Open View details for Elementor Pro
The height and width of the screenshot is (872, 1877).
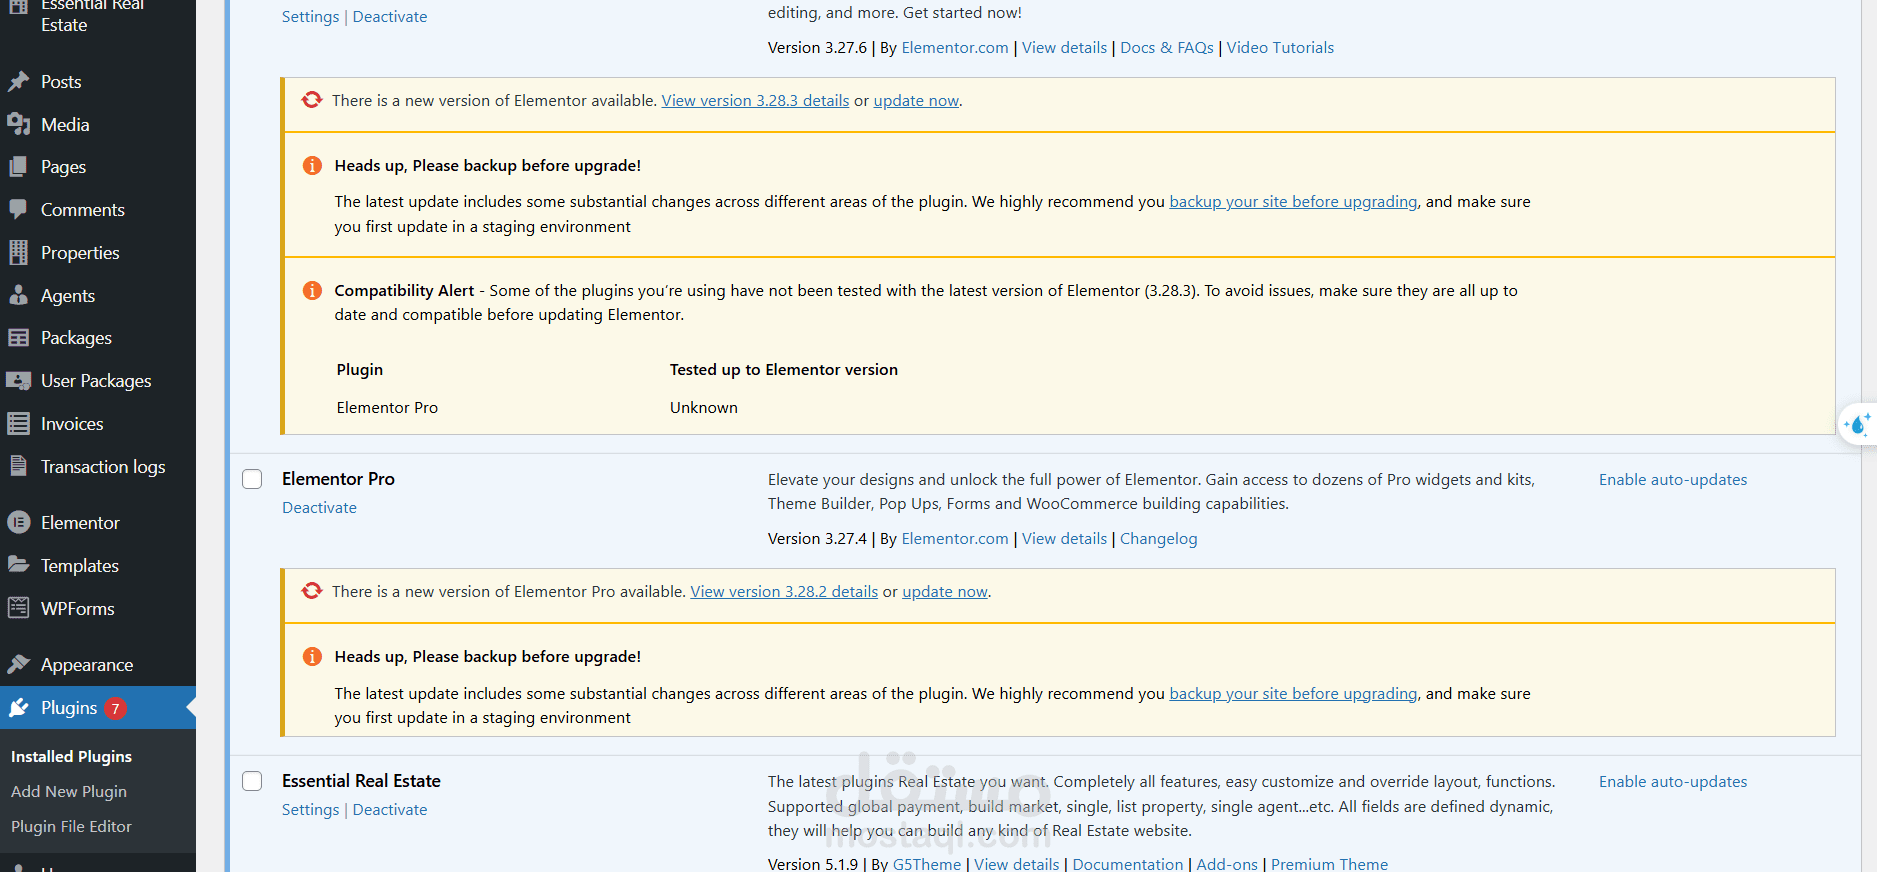[1064, 539]
